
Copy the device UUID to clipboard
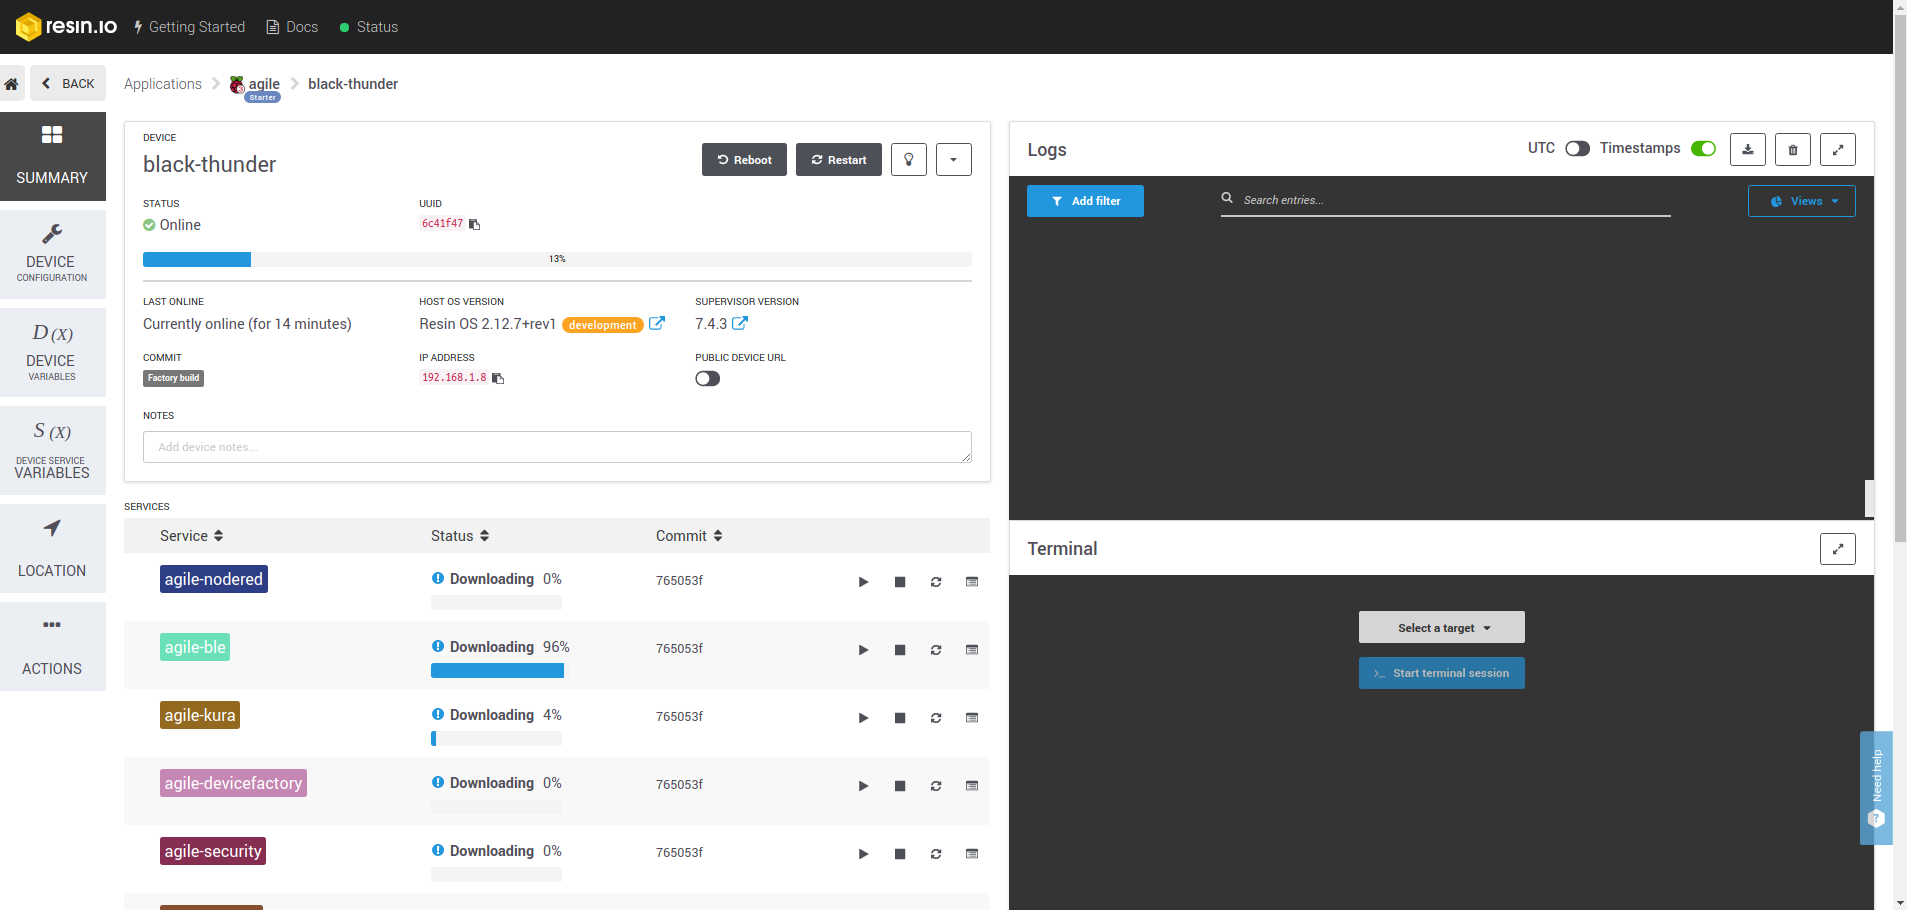click(x=475, y=224)
